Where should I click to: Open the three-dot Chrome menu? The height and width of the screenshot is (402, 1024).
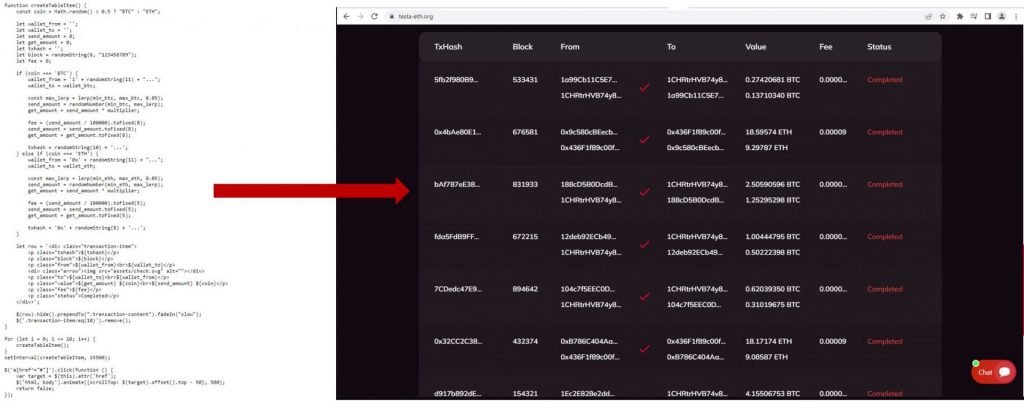point(1014,16)
